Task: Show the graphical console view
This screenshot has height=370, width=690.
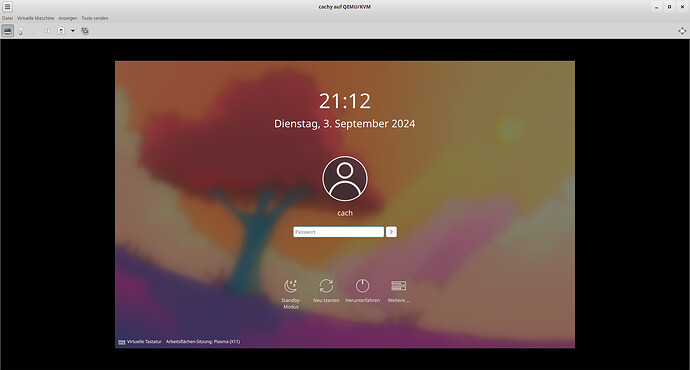Action: pos(7,31)
